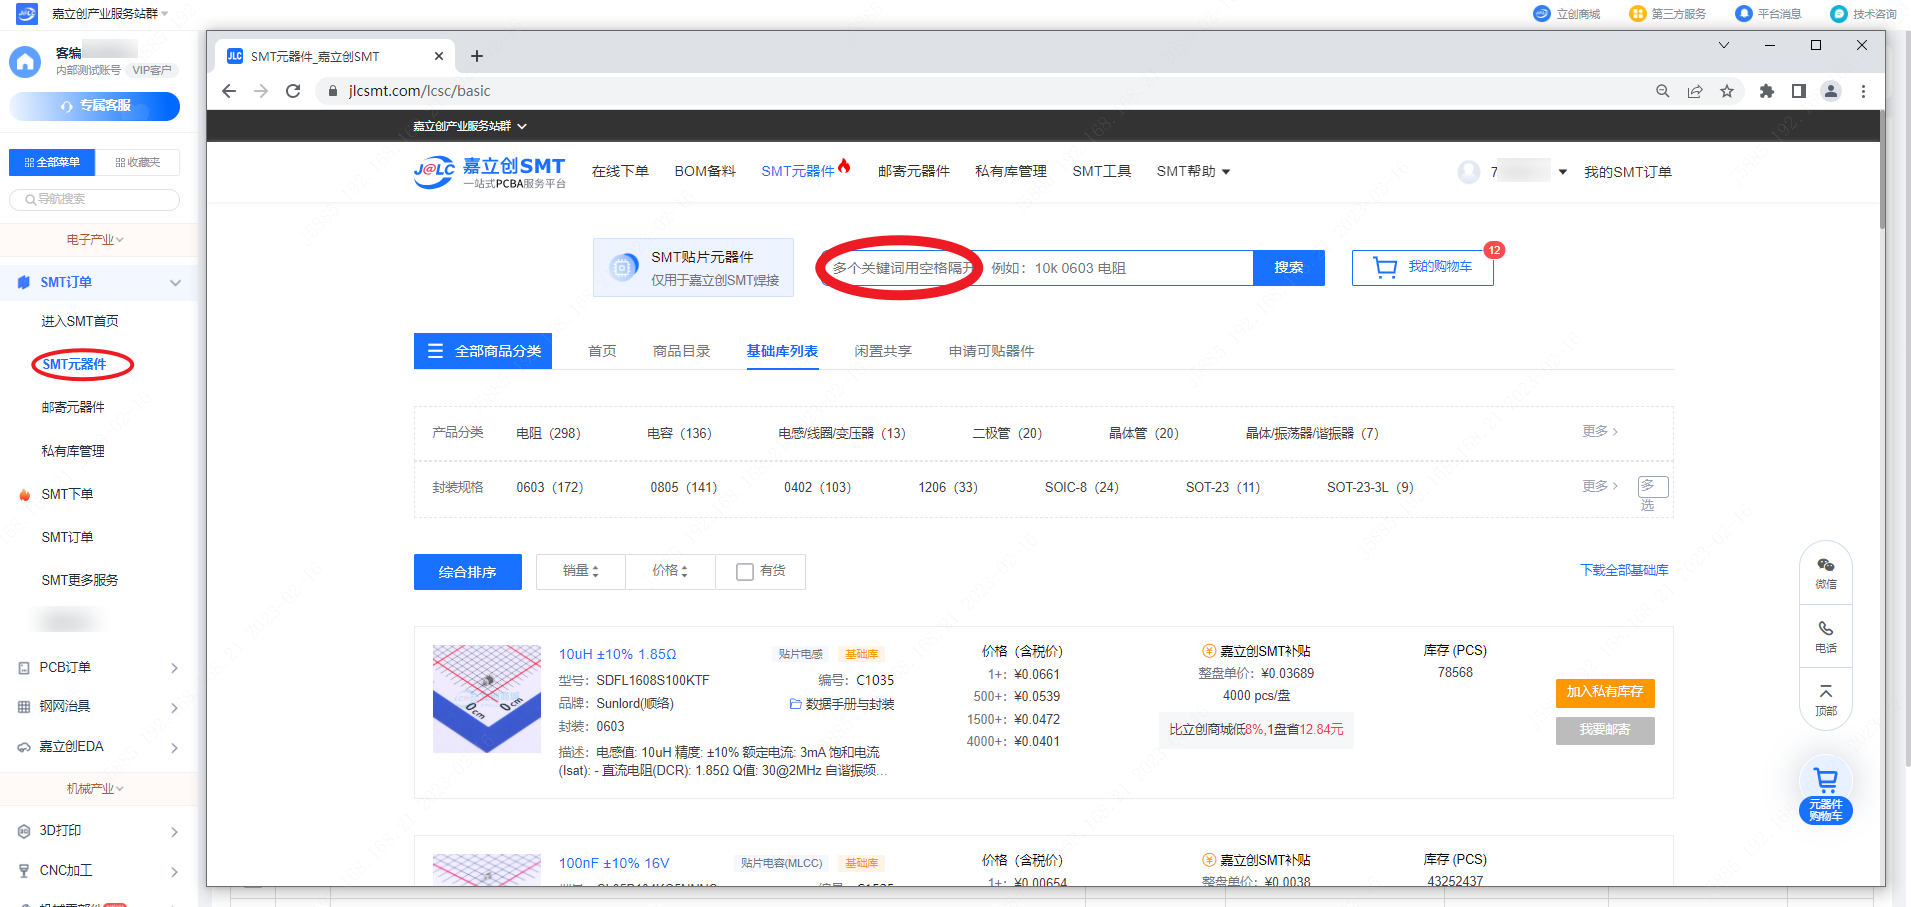Bookmark this page with the star icon
The image size is (1911, 907).
pyautogui.click(x=1727, y=91)
